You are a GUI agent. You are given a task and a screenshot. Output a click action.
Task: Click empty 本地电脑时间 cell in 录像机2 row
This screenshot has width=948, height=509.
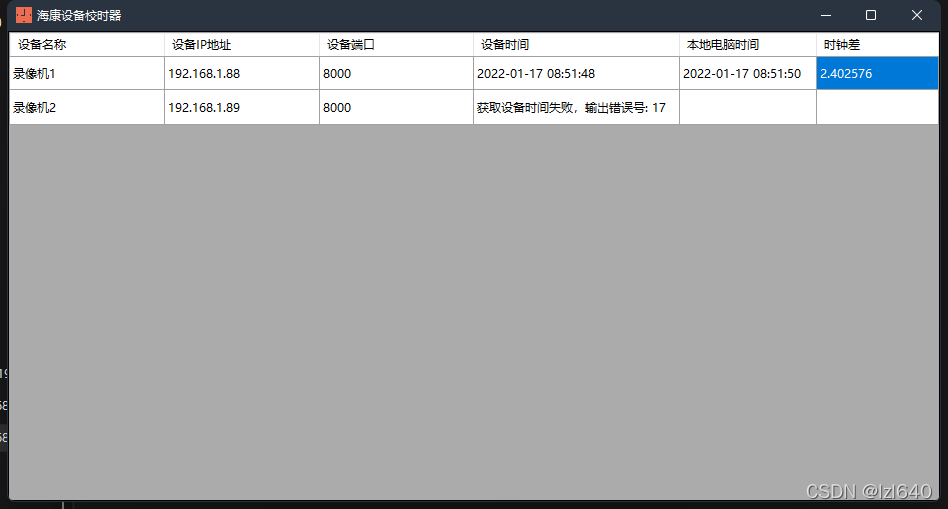748,108
